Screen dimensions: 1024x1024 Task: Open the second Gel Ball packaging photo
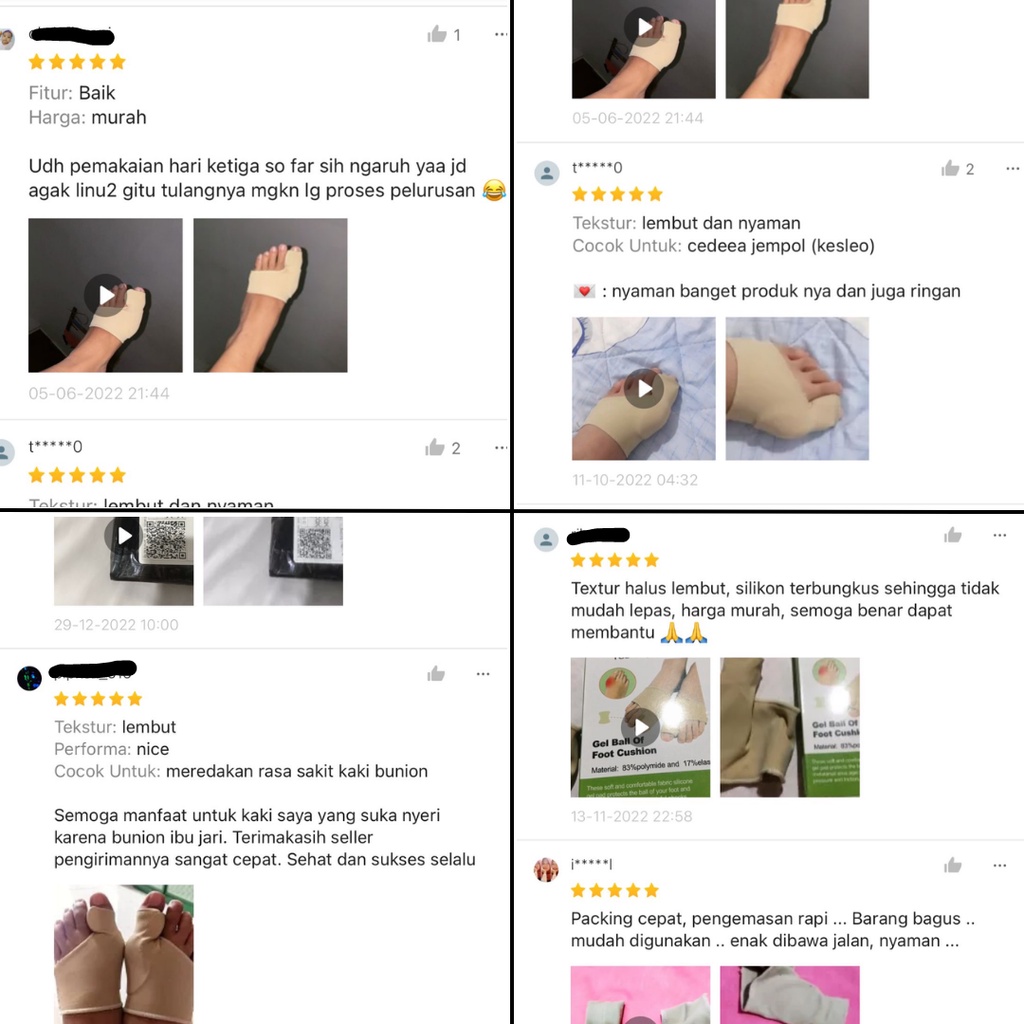point(790,727)
